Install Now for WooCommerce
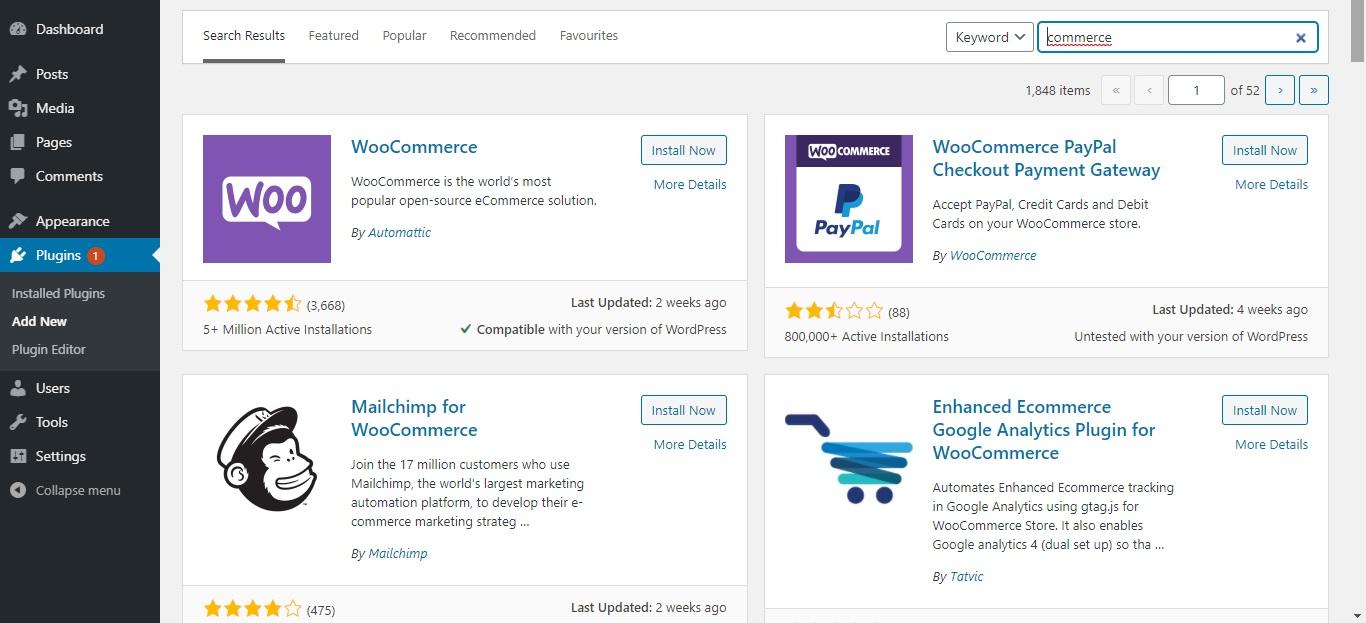This screenshot has width=1366, height=623. click(683, 150)
